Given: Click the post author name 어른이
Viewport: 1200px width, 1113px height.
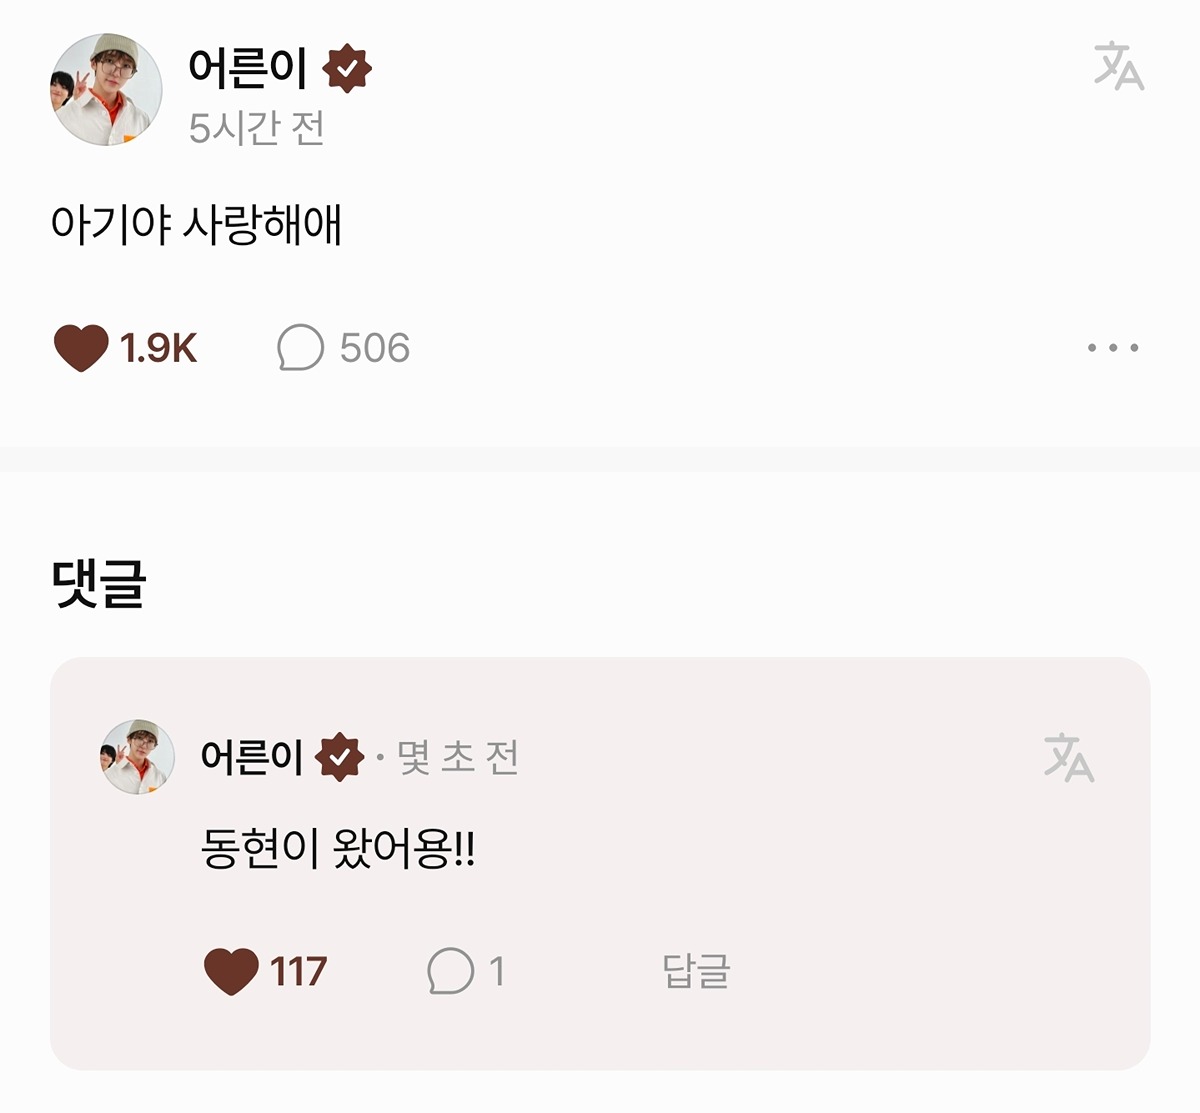Looking at the screenshot, I should 247,67.
